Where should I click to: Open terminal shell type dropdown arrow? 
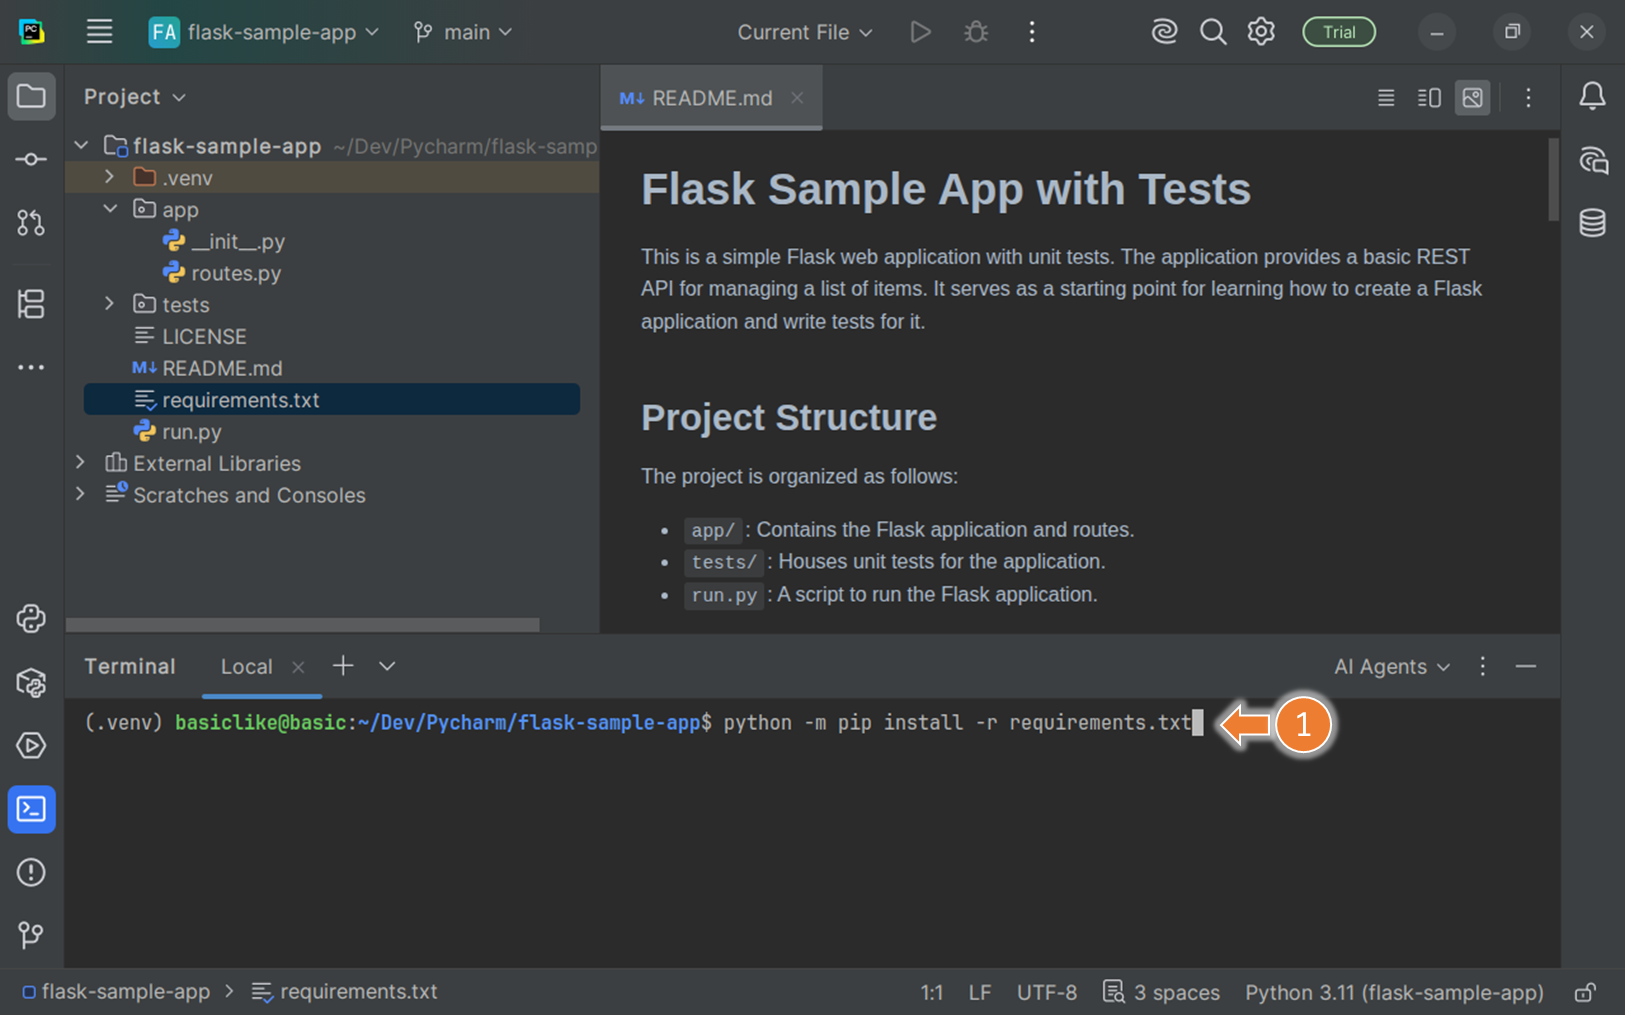pyautogui.click(x=387, y=666)
